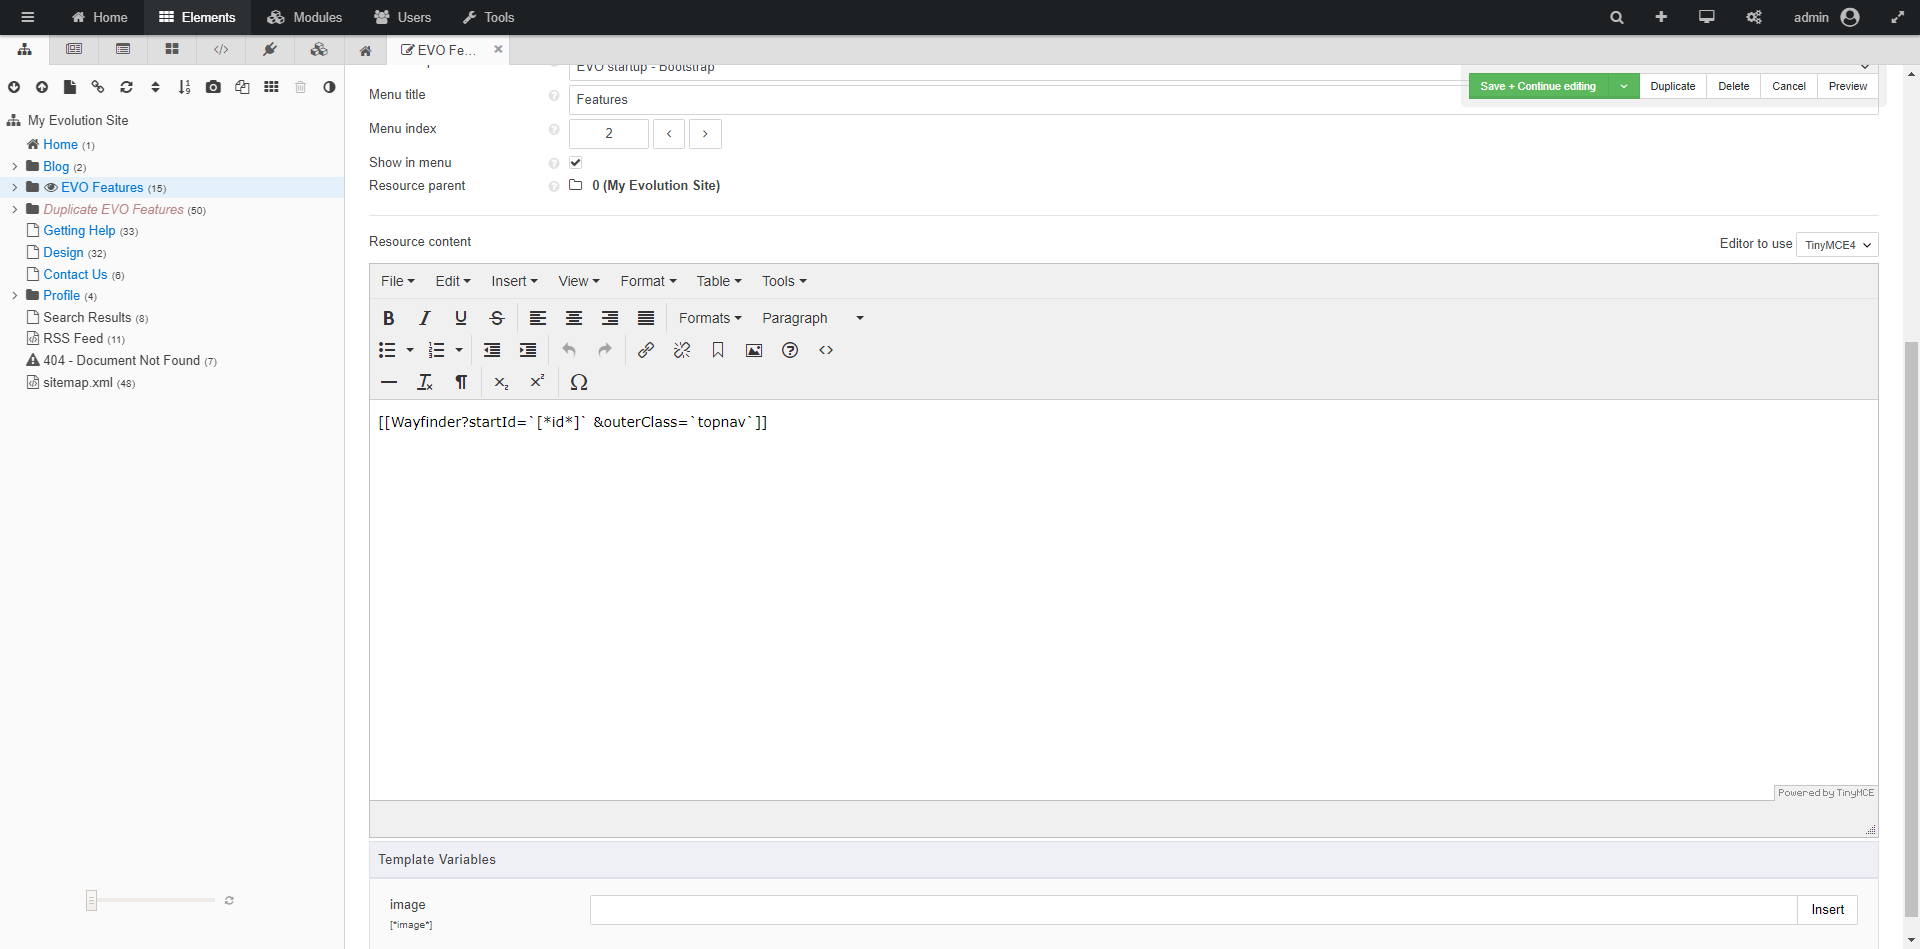Open the Formats dropdown in the editor
The height and width of the screenshot is (949, 1920).
tap(710, 318)
